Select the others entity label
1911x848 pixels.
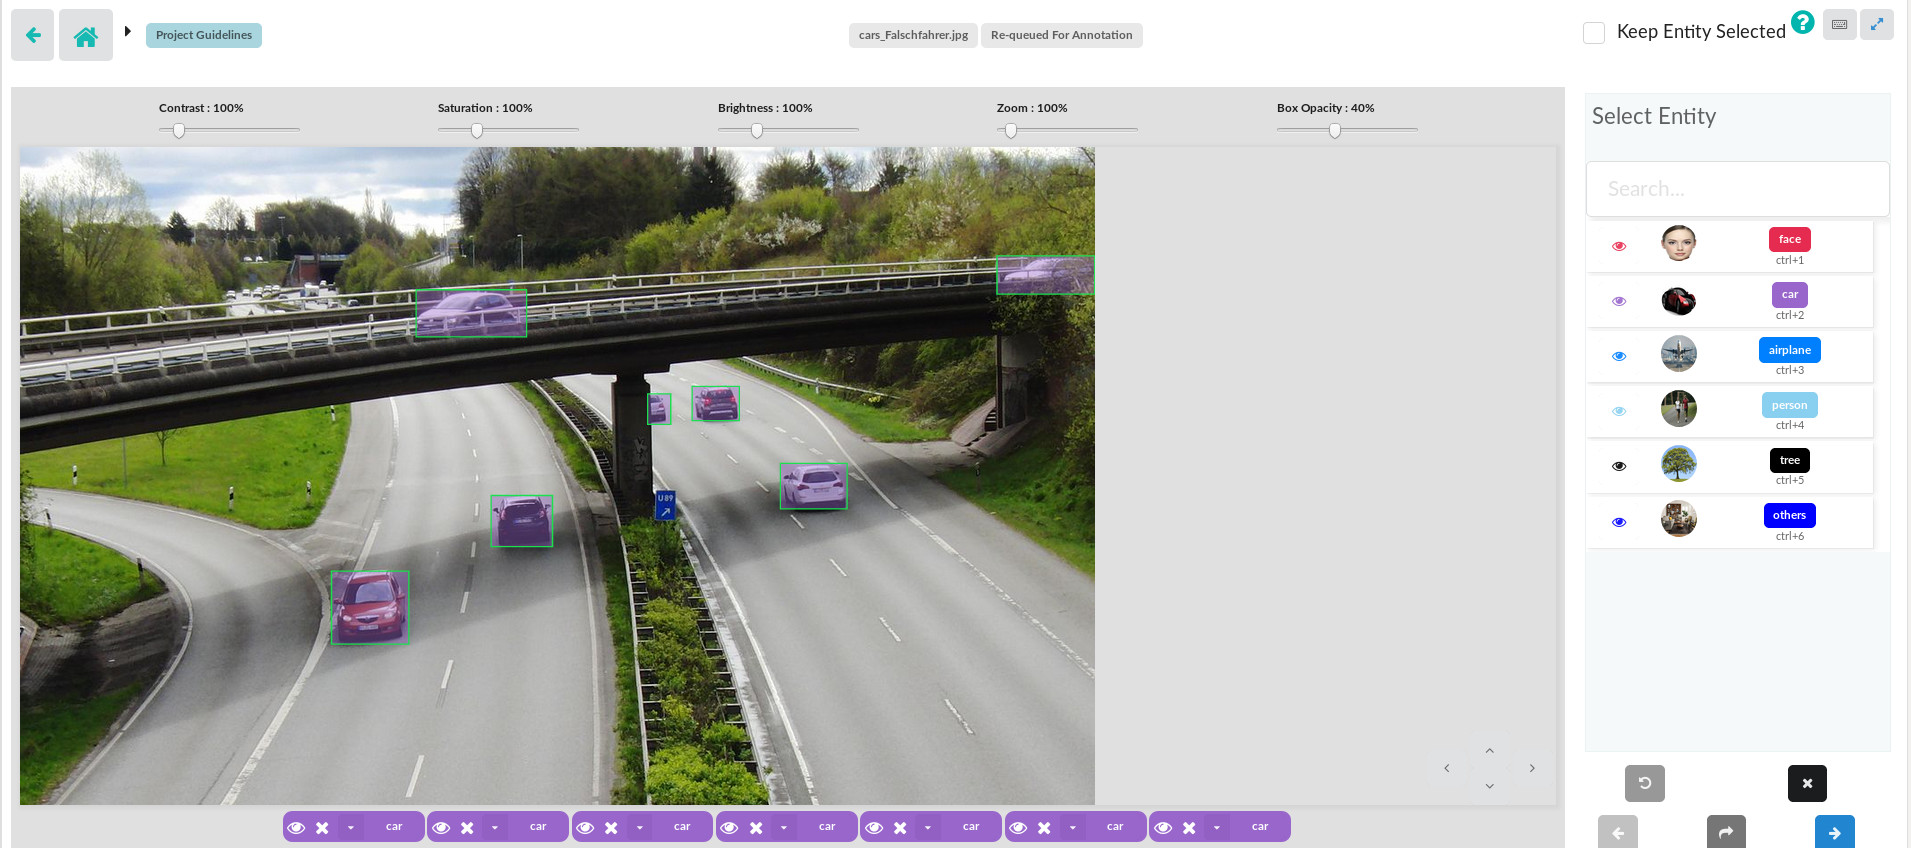[1789, 515]
